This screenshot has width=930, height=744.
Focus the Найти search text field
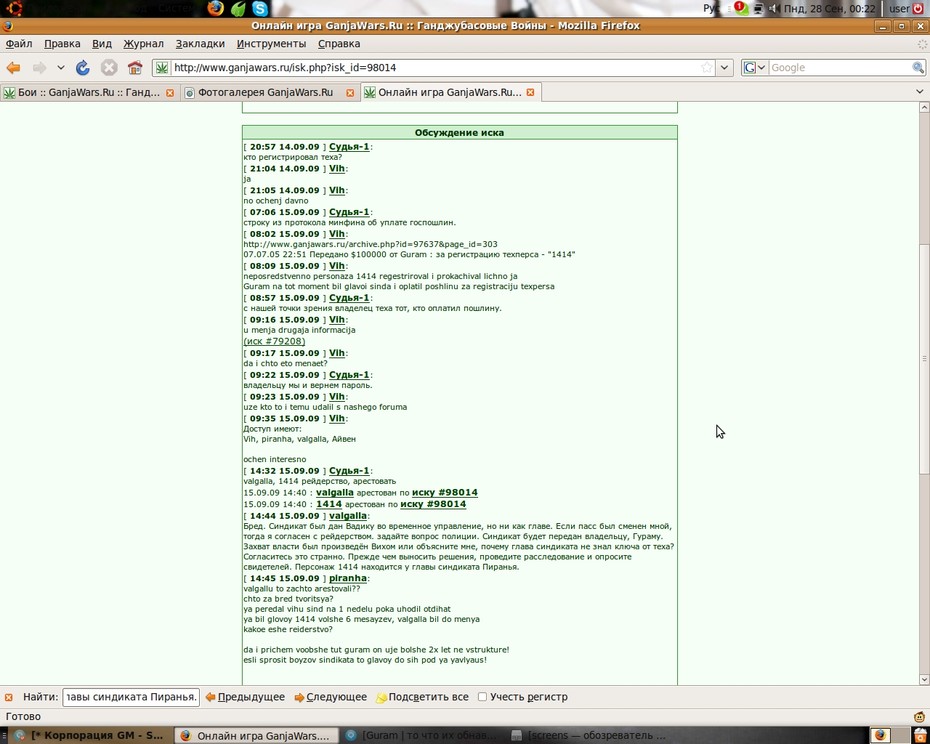(x=131, y=697)
